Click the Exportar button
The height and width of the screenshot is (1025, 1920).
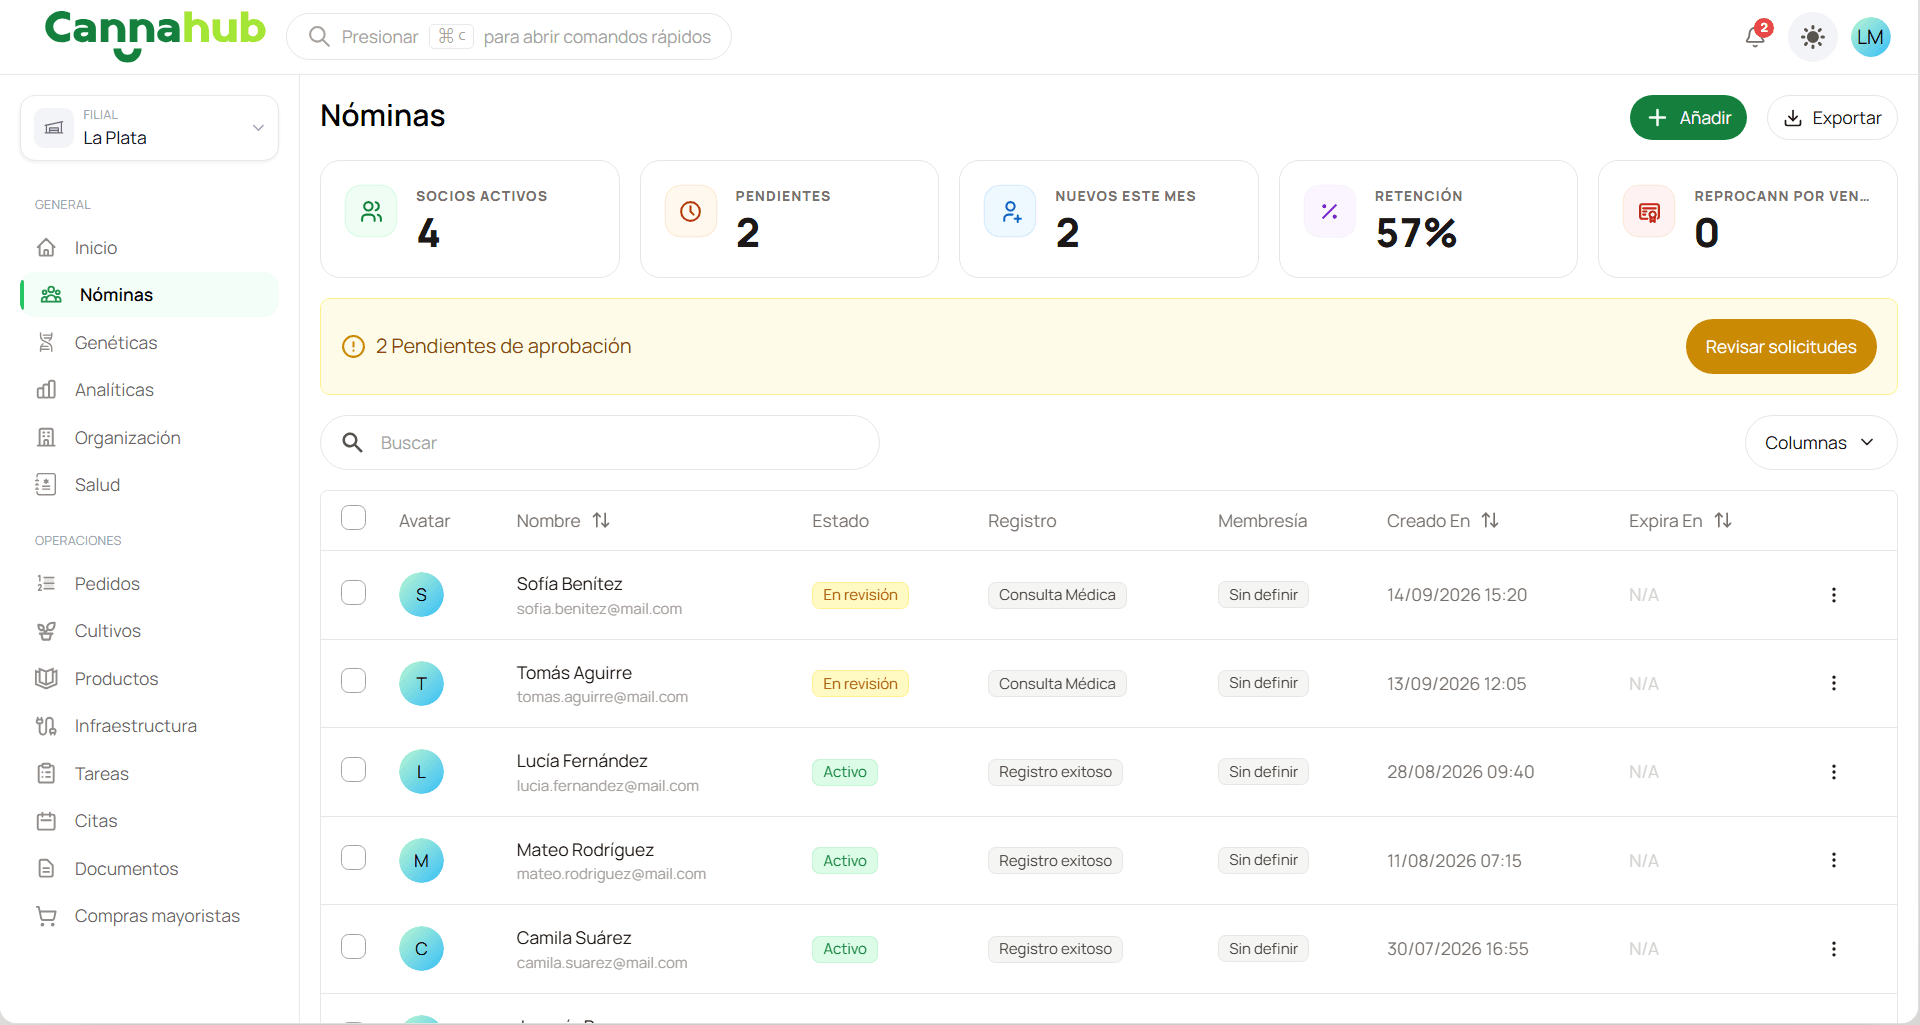coord(1832,118)
